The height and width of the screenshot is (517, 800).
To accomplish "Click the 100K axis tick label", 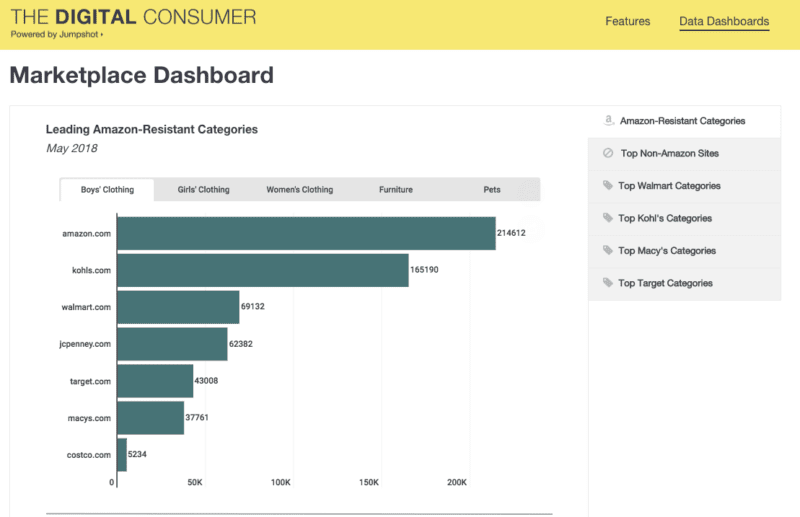I will click(x=281, y=482).
